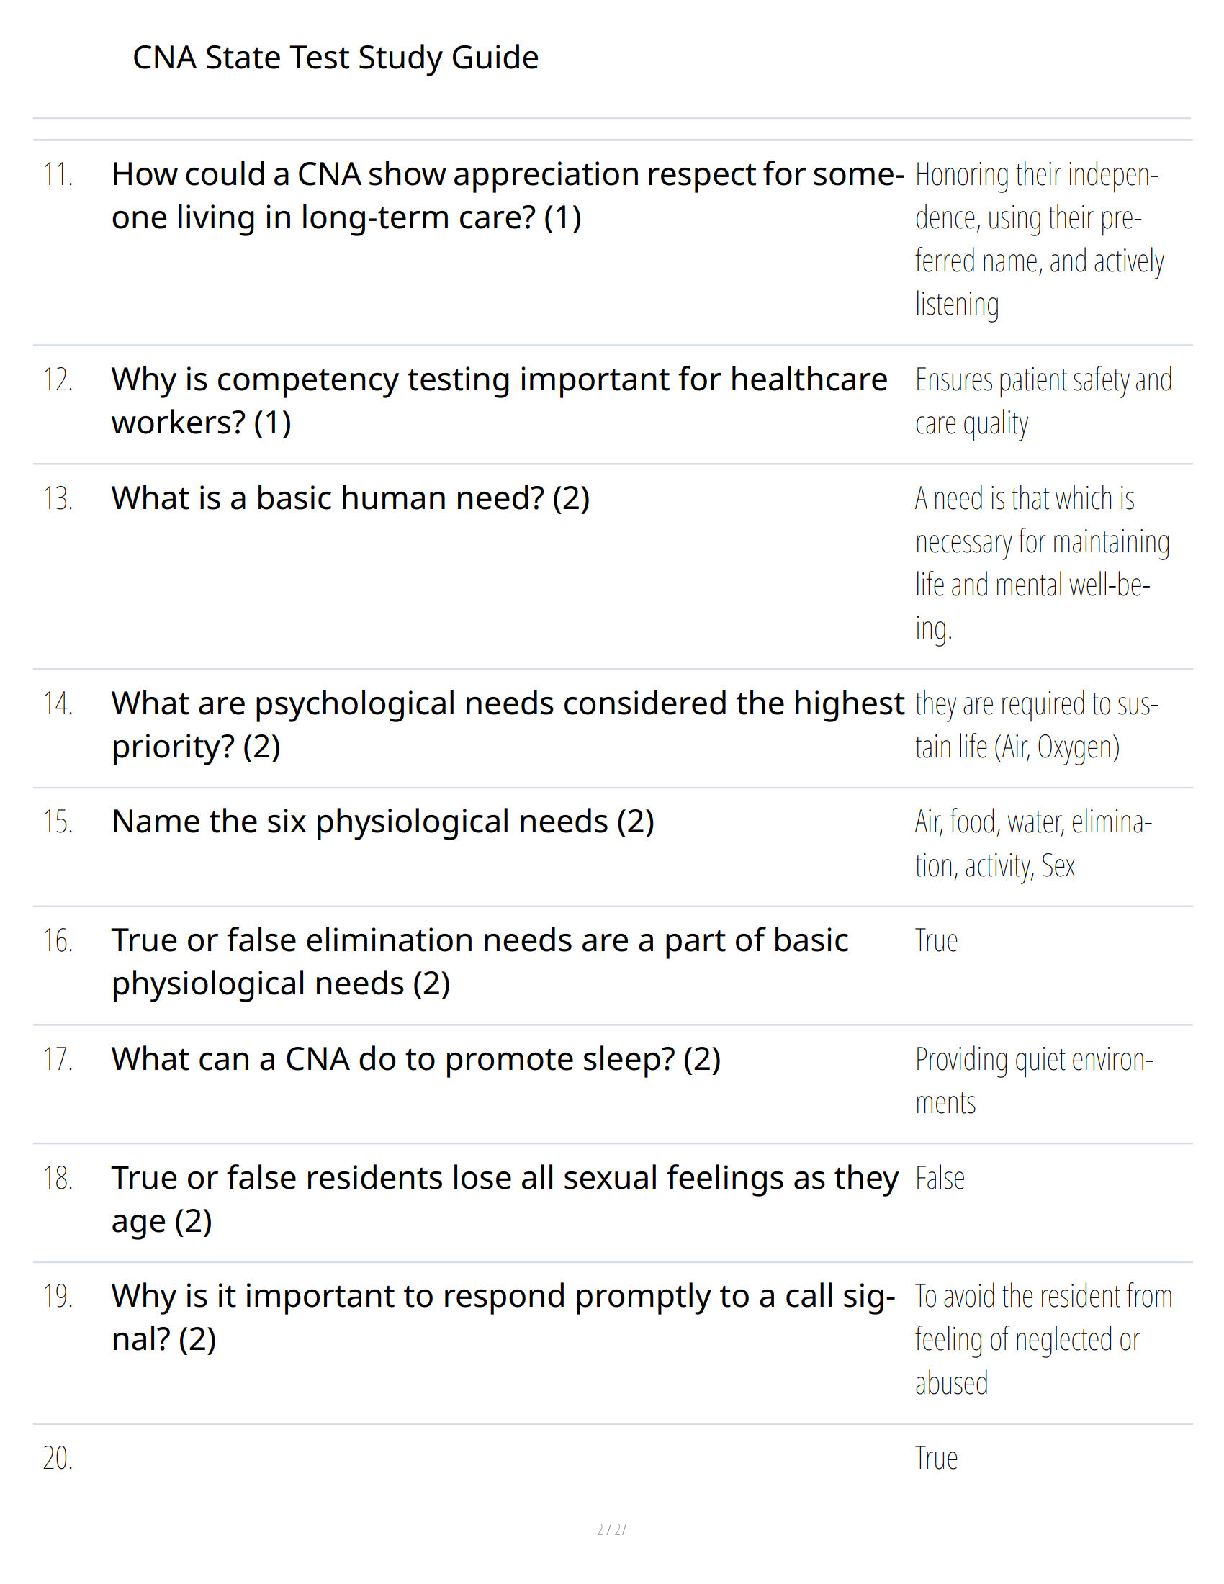This screenshot has height=1584, width=1224.
Task: Select question 13 'What is a basic human need?'
Action: click(x=350, y=498)
